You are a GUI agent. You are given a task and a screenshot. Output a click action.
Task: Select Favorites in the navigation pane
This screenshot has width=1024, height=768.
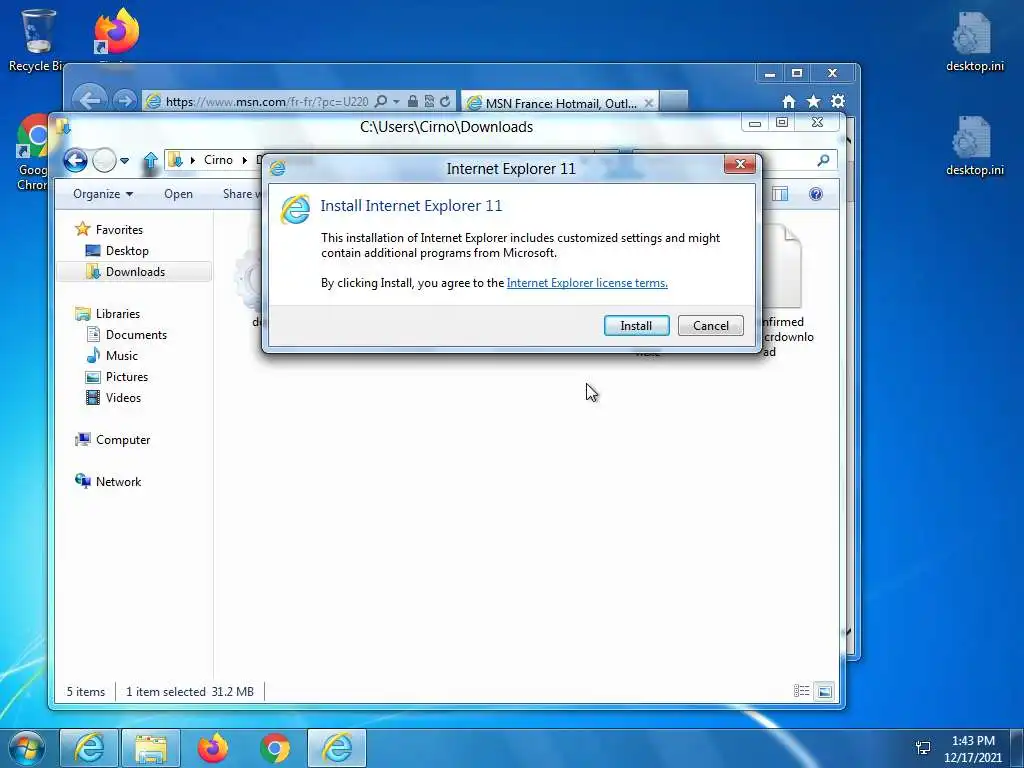click(119, 229)
